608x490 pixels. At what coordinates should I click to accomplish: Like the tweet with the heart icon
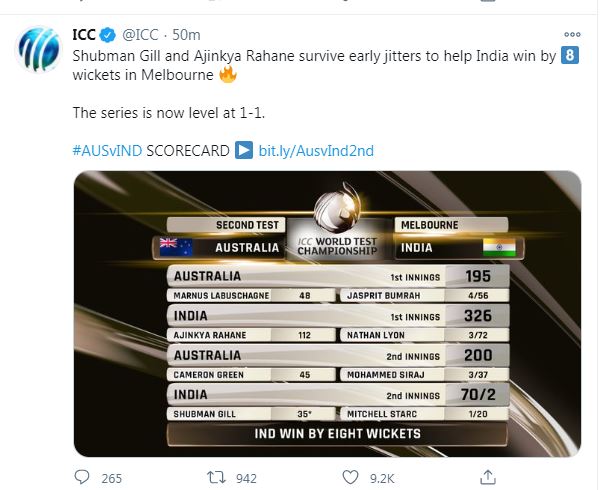(350, 477)
